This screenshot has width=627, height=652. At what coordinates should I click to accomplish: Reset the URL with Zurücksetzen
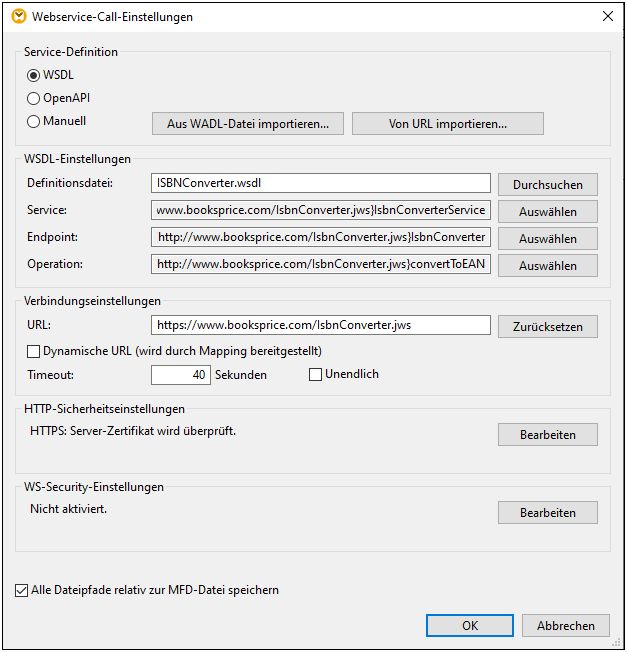coord(548,326)
